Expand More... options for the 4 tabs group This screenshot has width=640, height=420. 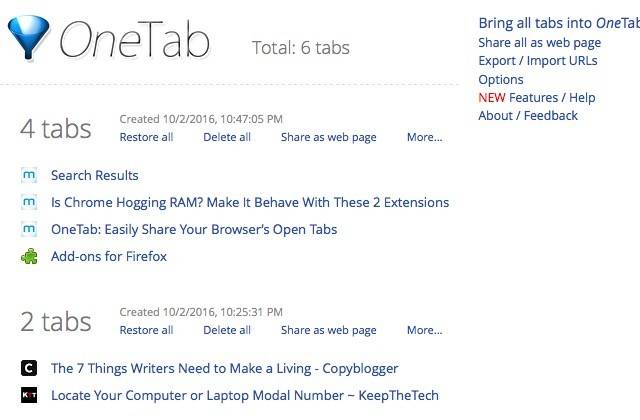[424, 137]
